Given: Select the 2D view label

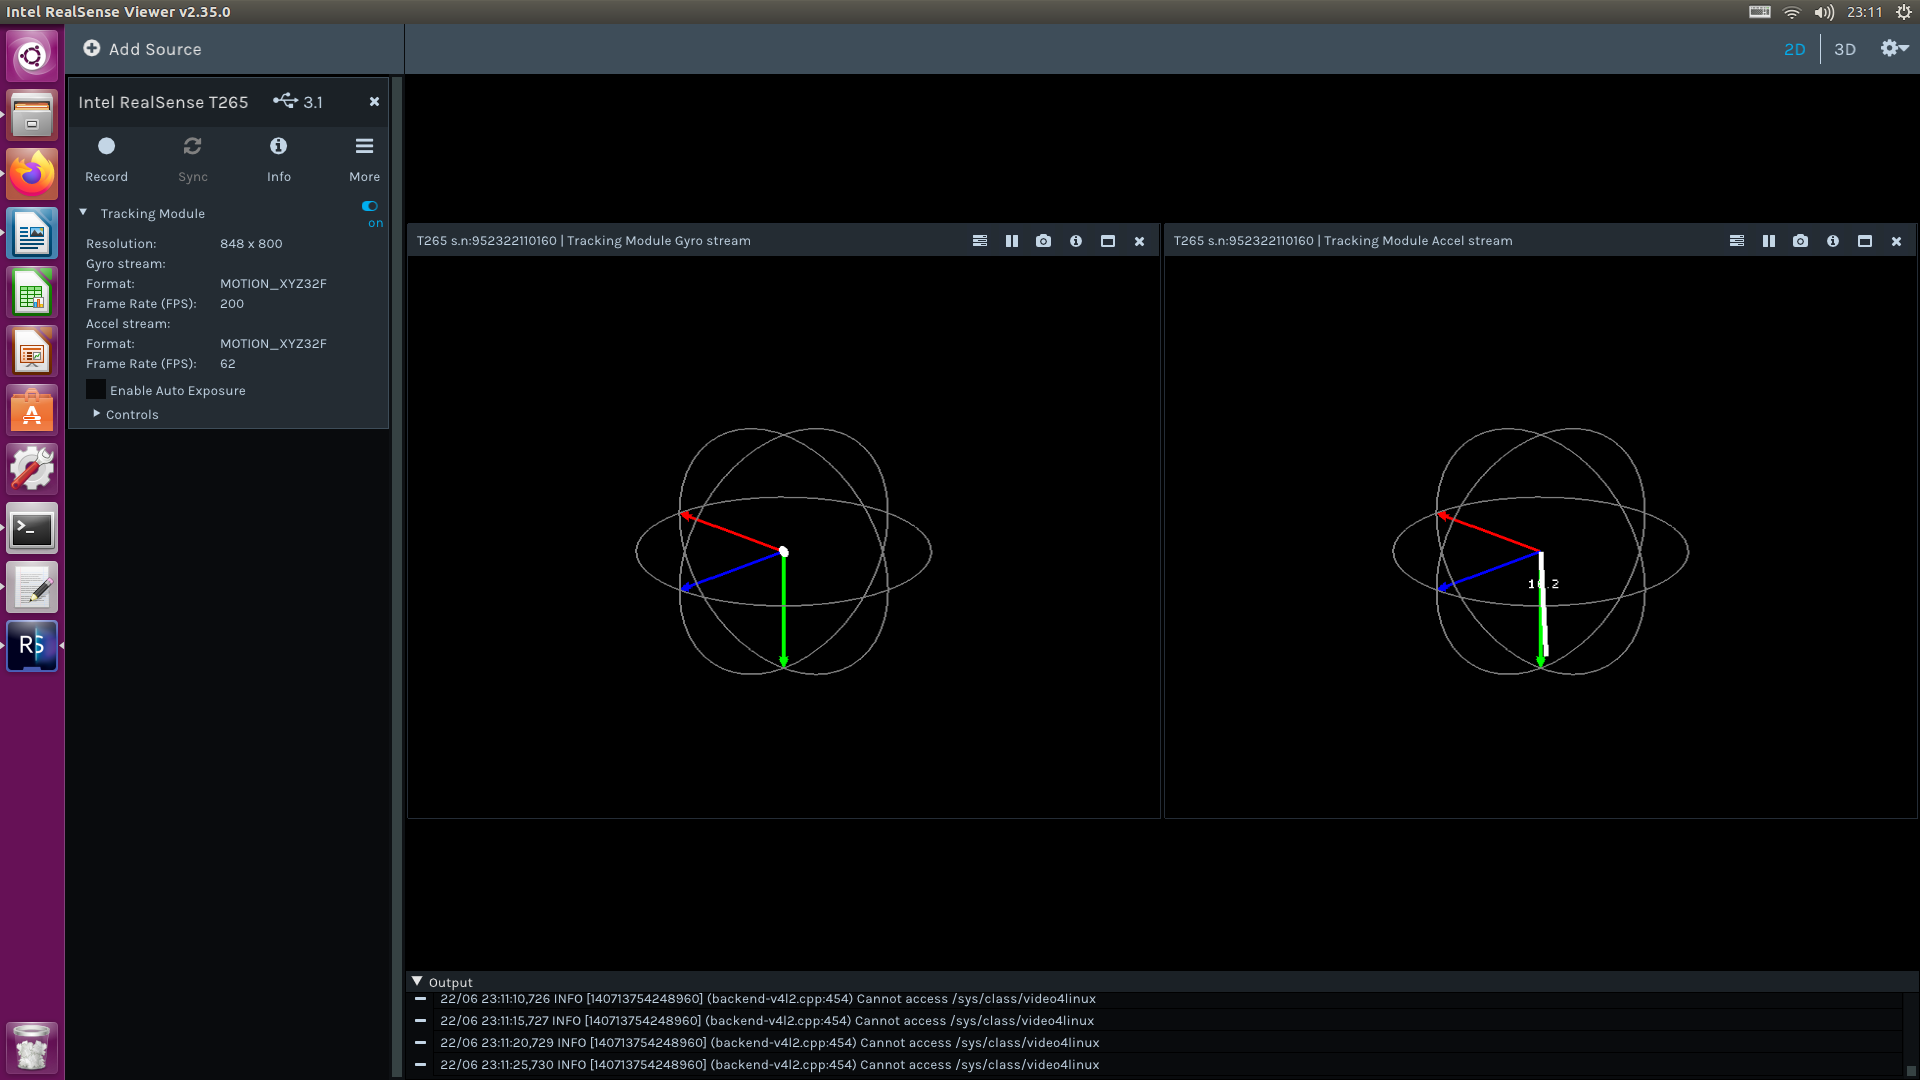Looking at the screenshot, I should [1795, 49].
